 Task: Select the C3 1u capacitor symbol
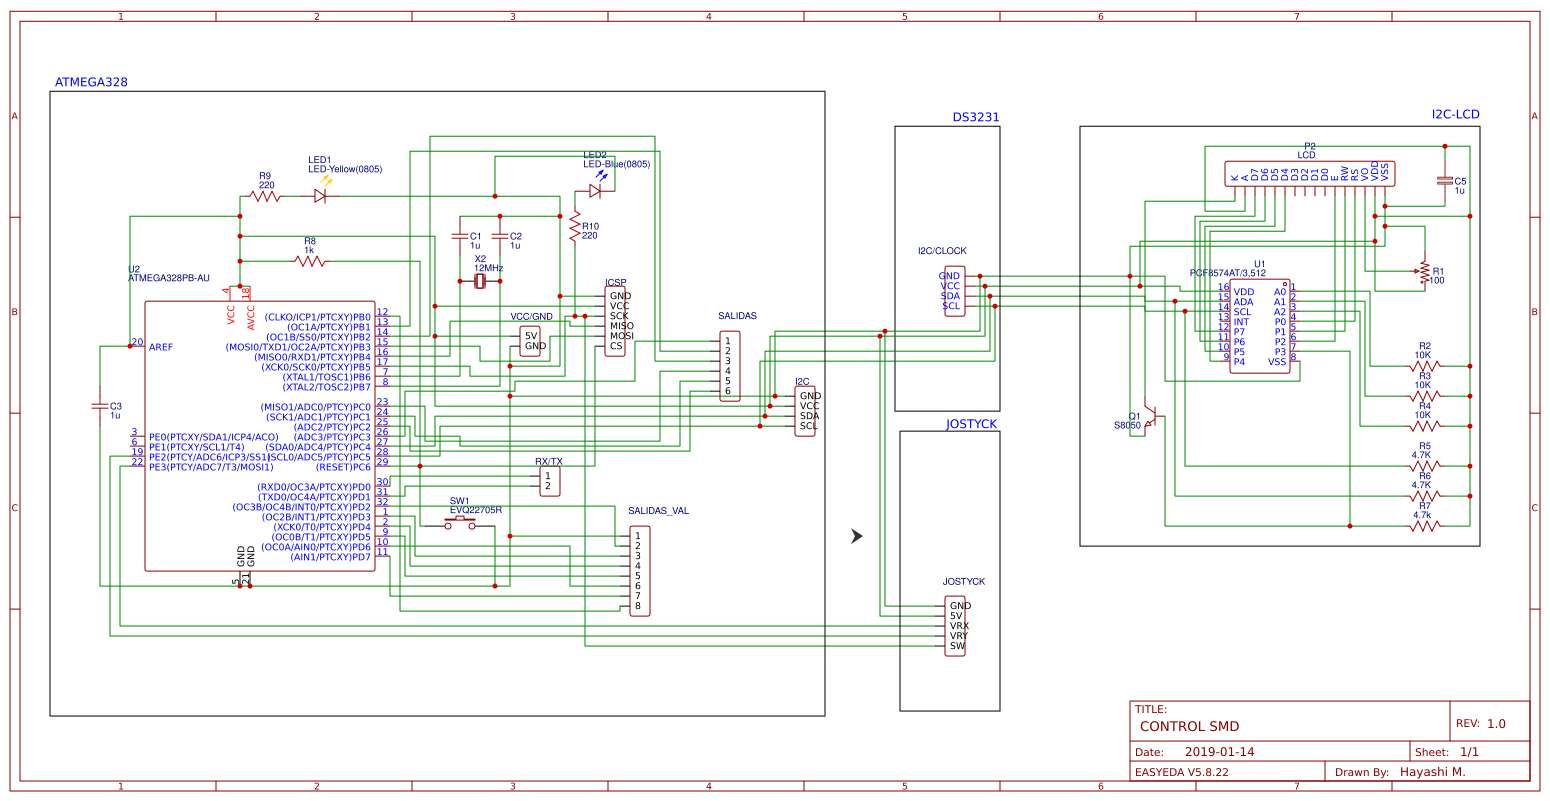[100, 406]
